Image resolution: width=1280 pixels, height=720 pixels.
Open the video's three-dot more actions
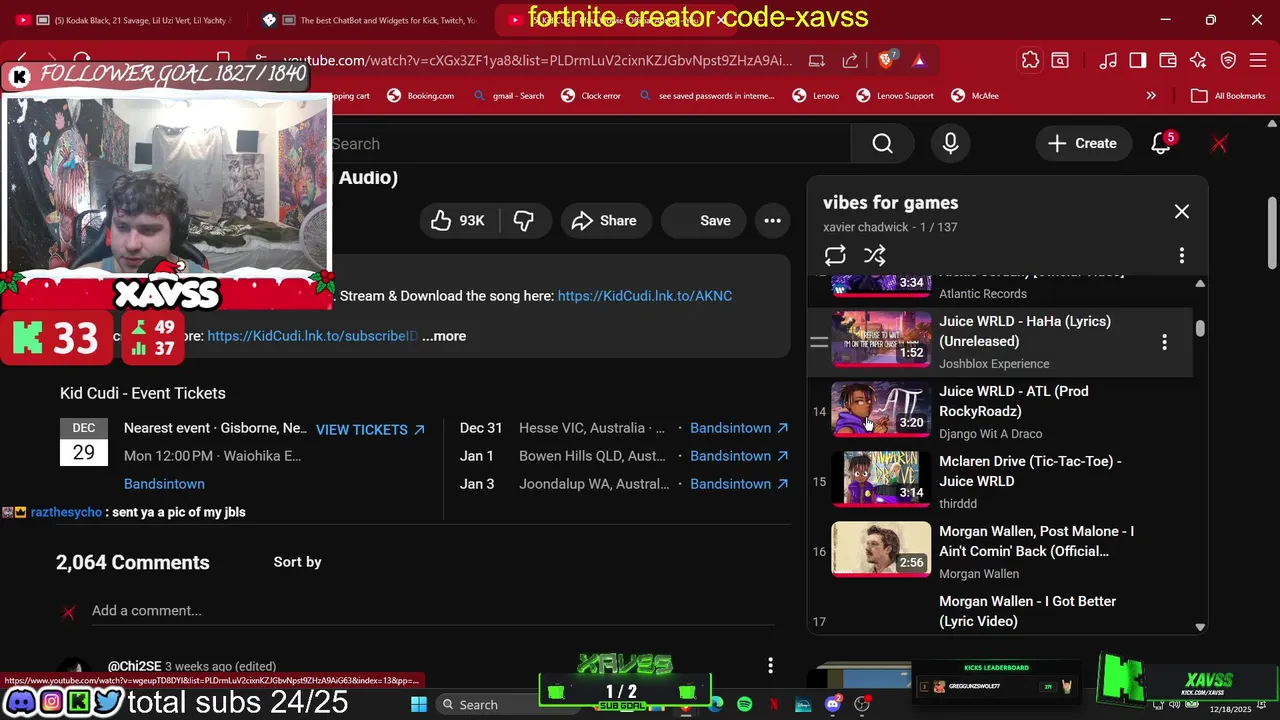pyautogui.click(x=773, y=221)
